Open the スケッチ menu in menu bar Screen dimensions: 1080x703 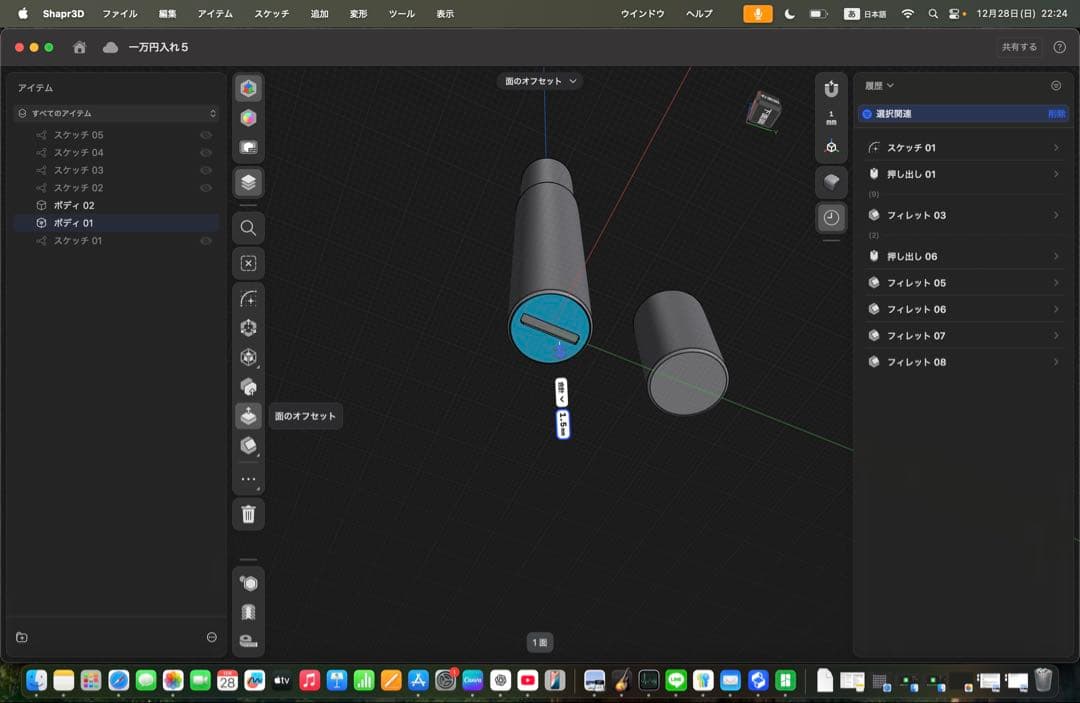point(271,14)
